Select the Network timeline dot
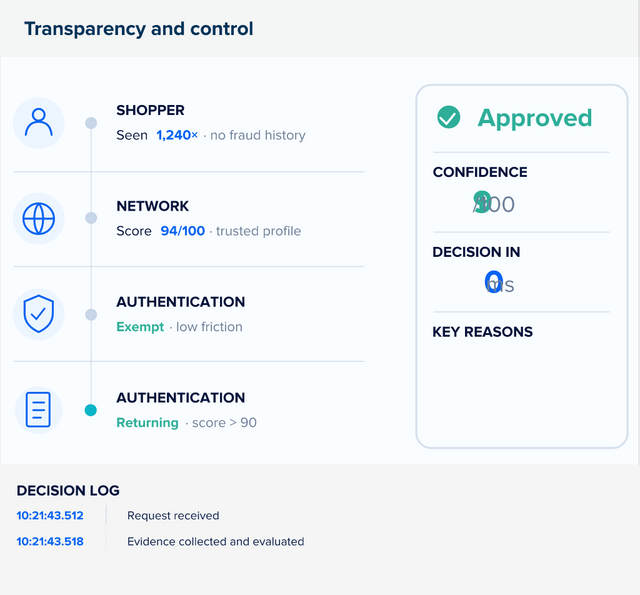Image resolution: width=640 pixels, height=595 pixels. click(91, 218)
